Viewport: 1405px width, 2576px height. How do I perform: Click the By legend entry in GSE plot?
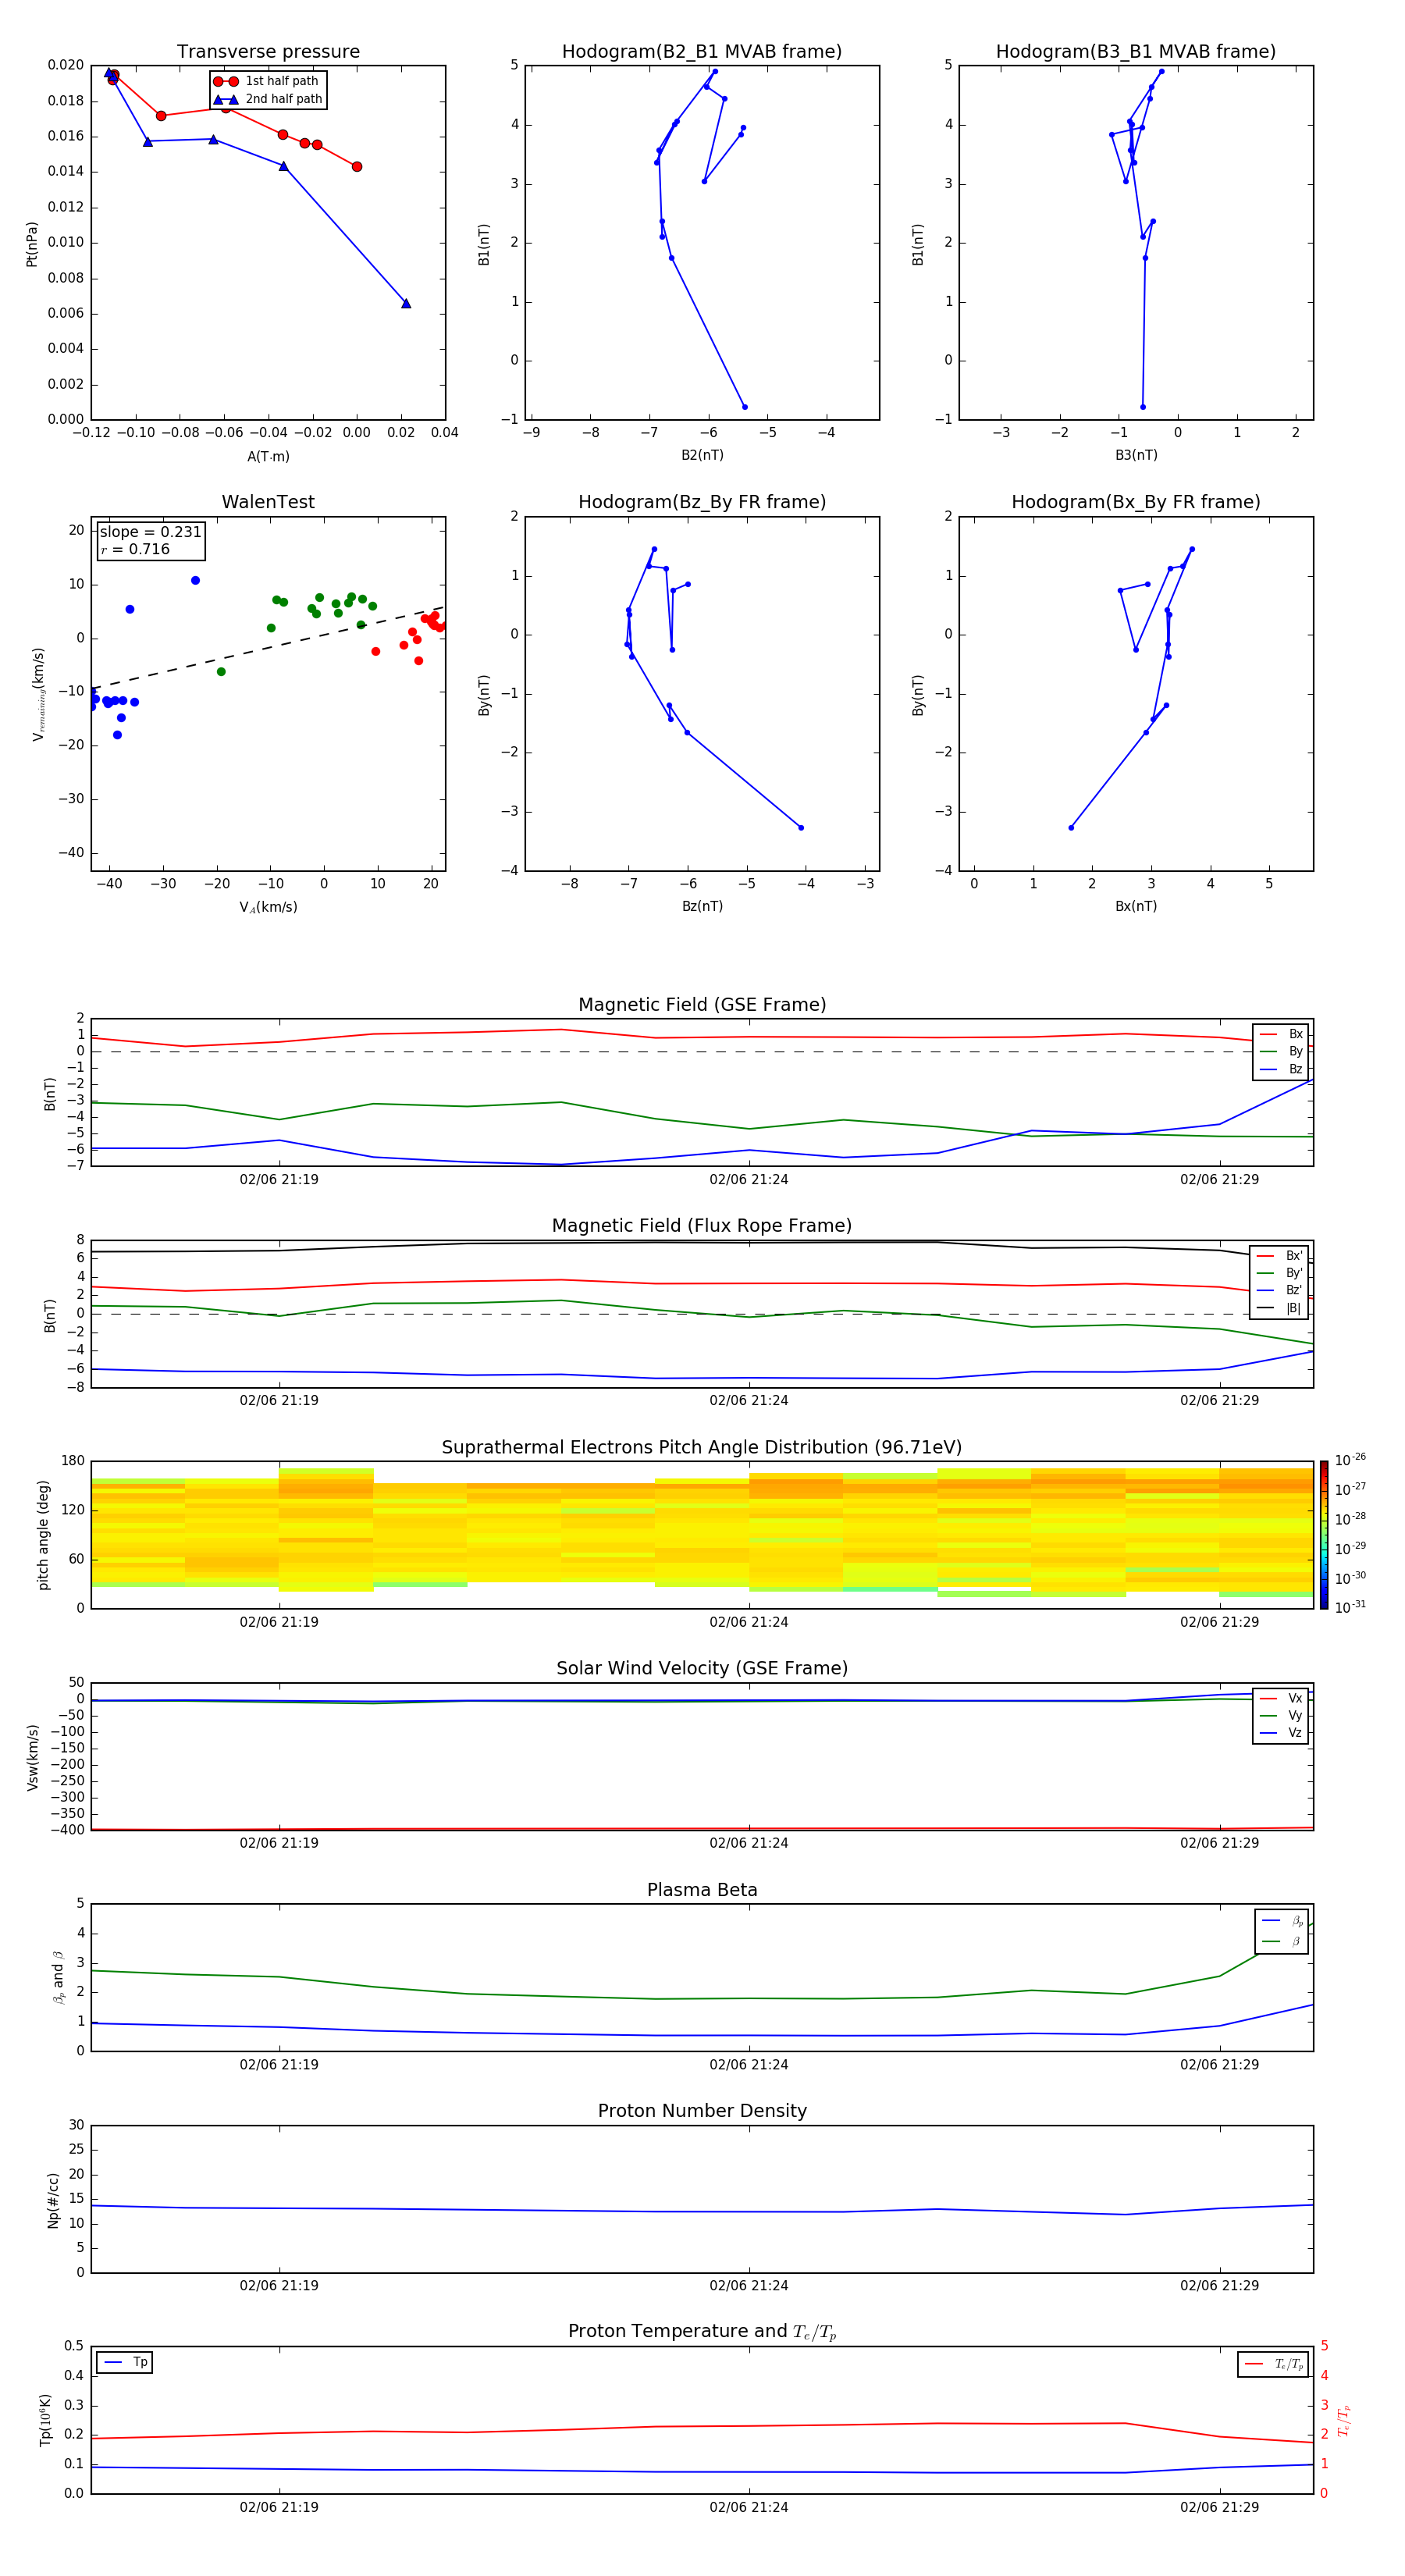tap(1281, 1051)
